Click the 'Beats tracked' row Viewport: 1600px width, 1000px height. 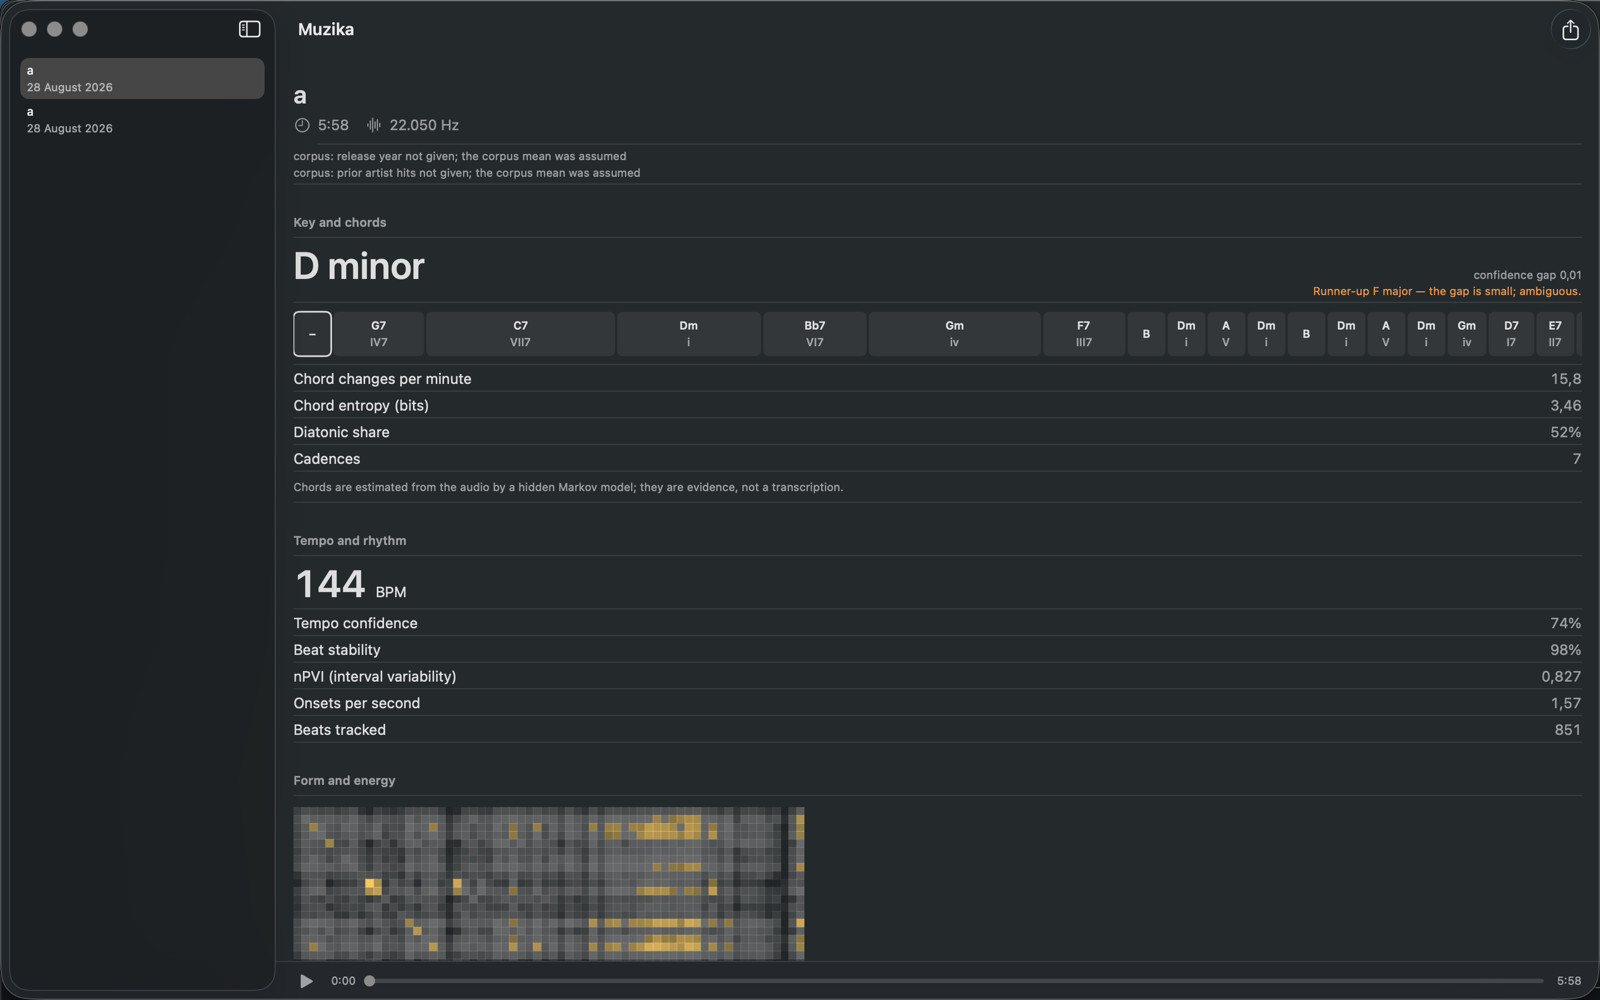[x=937, y=730]
